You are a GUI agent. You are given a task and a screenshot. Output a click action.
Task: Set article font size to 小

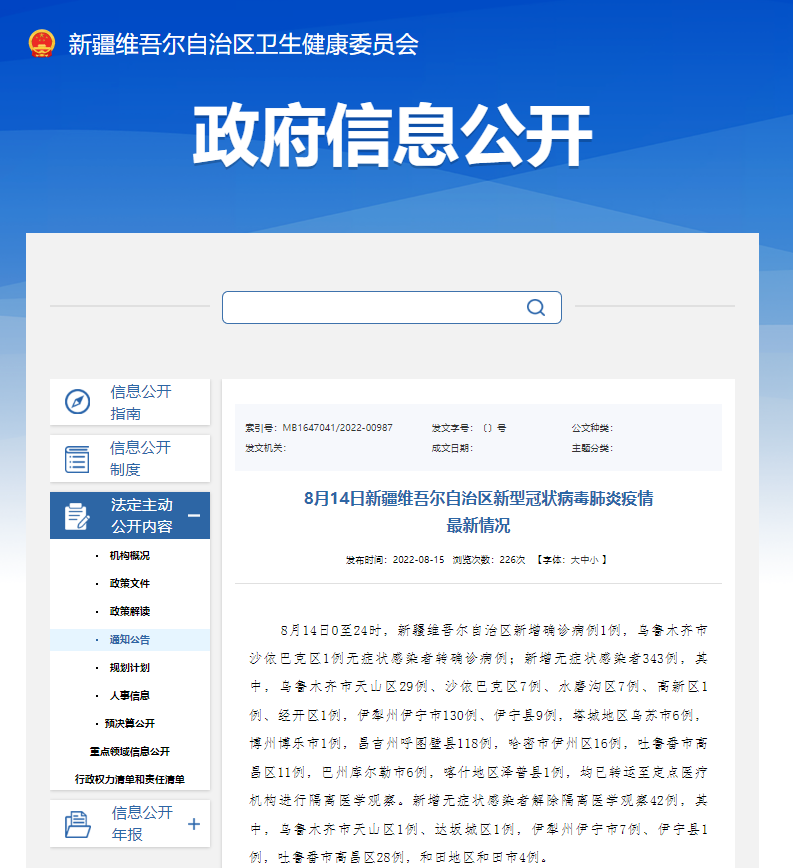596,560
